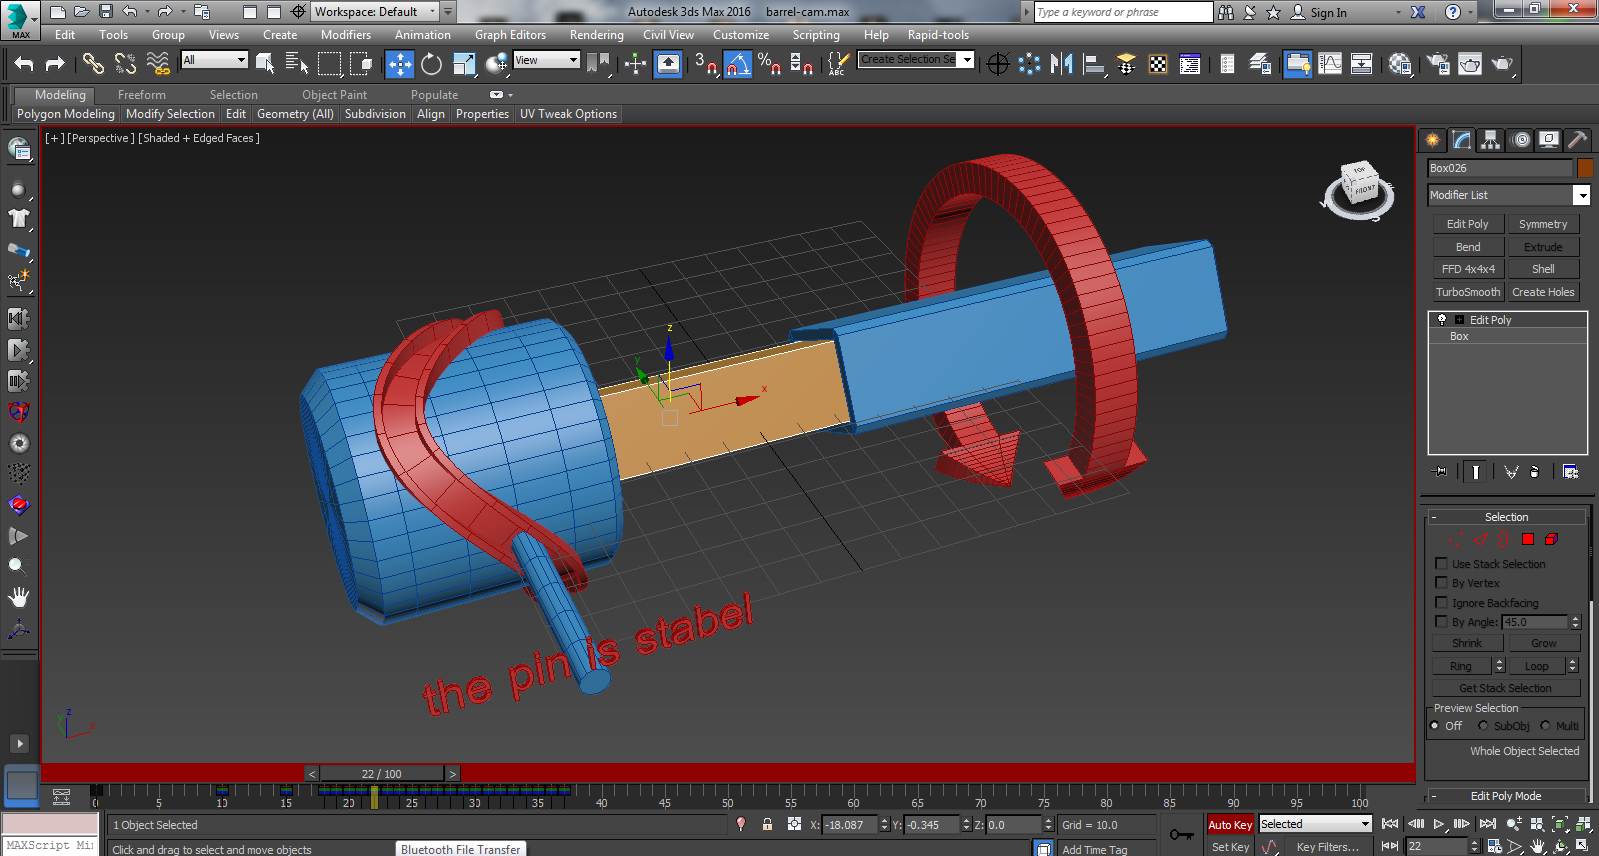Switch to the Freeform ribbon tab
Screen dimensions: 1599x856
pos(141,95)
